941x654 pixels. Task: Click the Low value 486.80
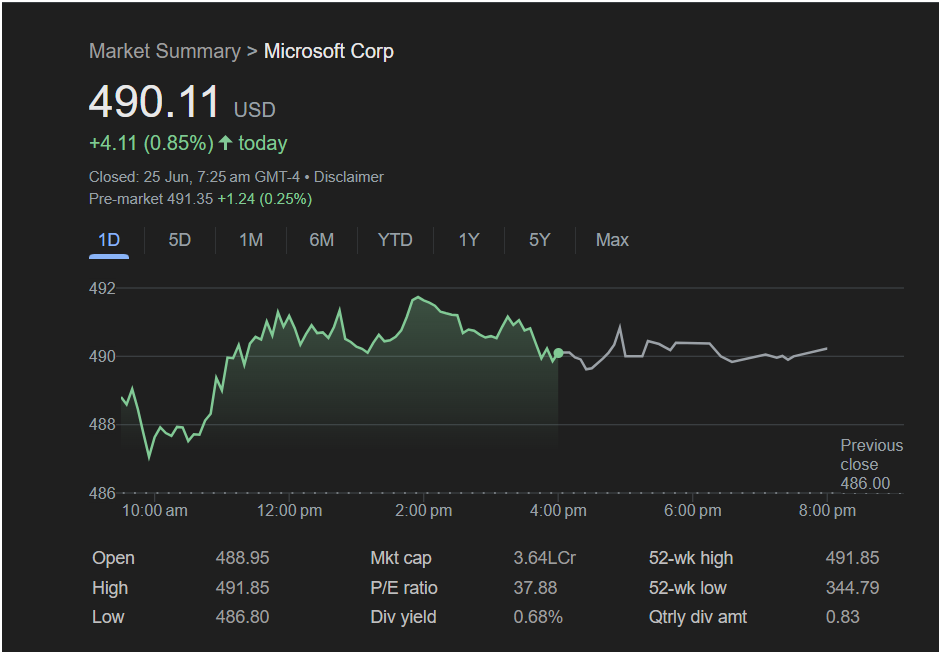point(242,617)
